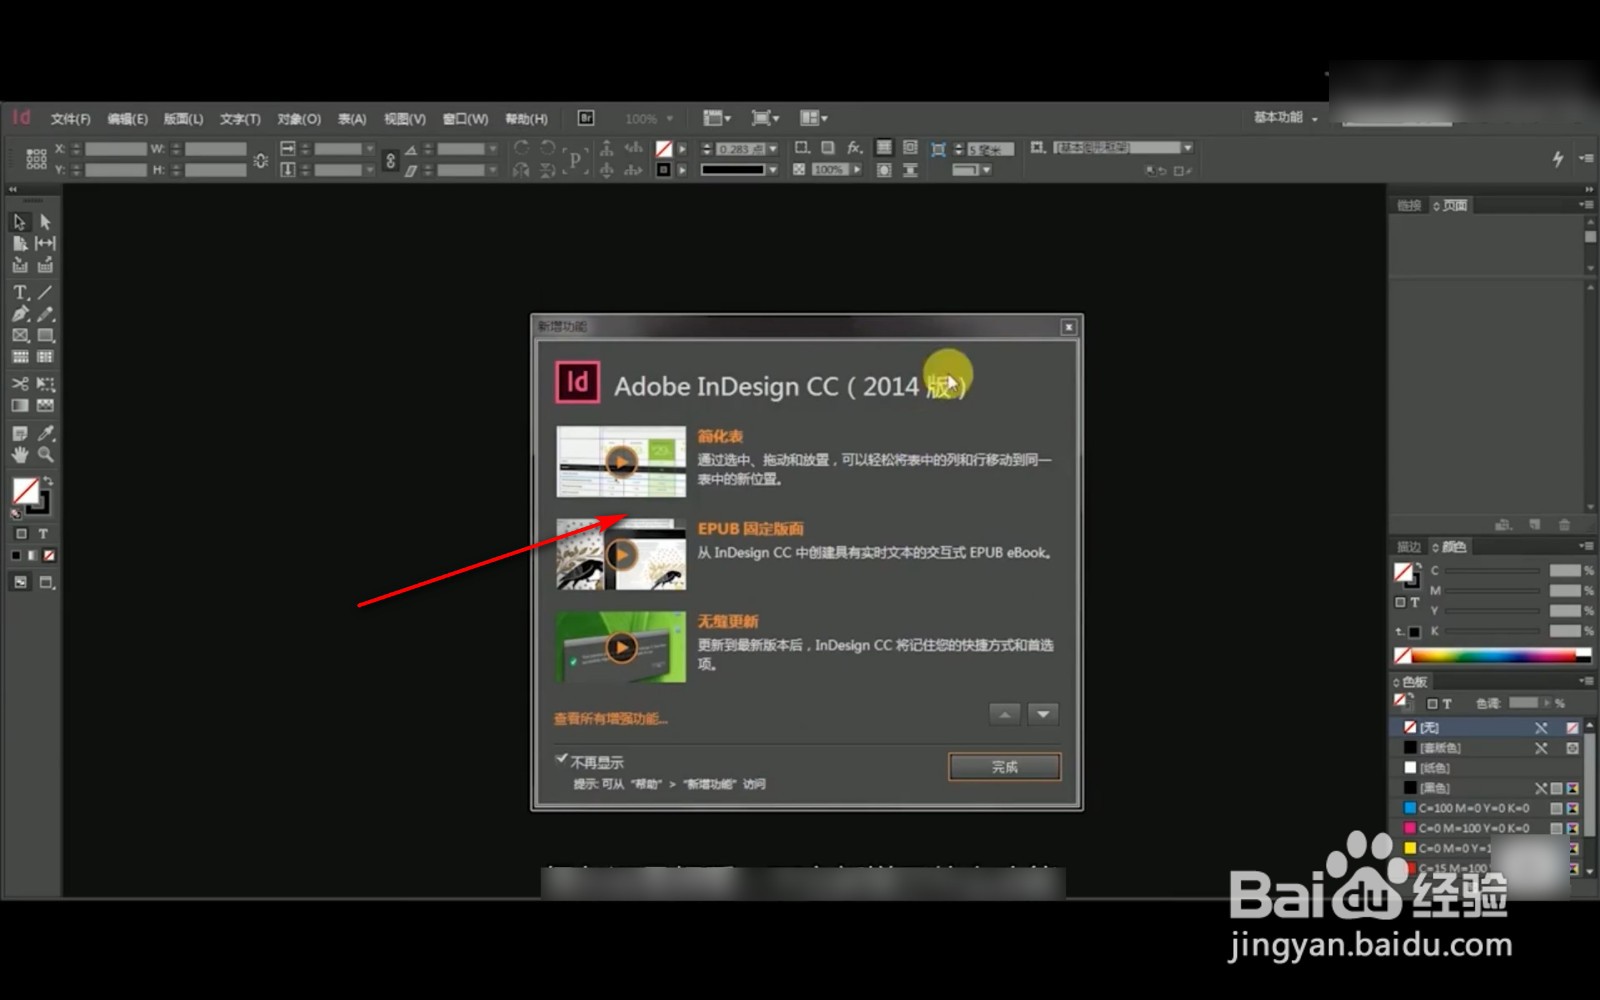This screenshot has height=1000, width=1600.
Task: Switch to the 链接 panel tab
Action: (1409, 205)
